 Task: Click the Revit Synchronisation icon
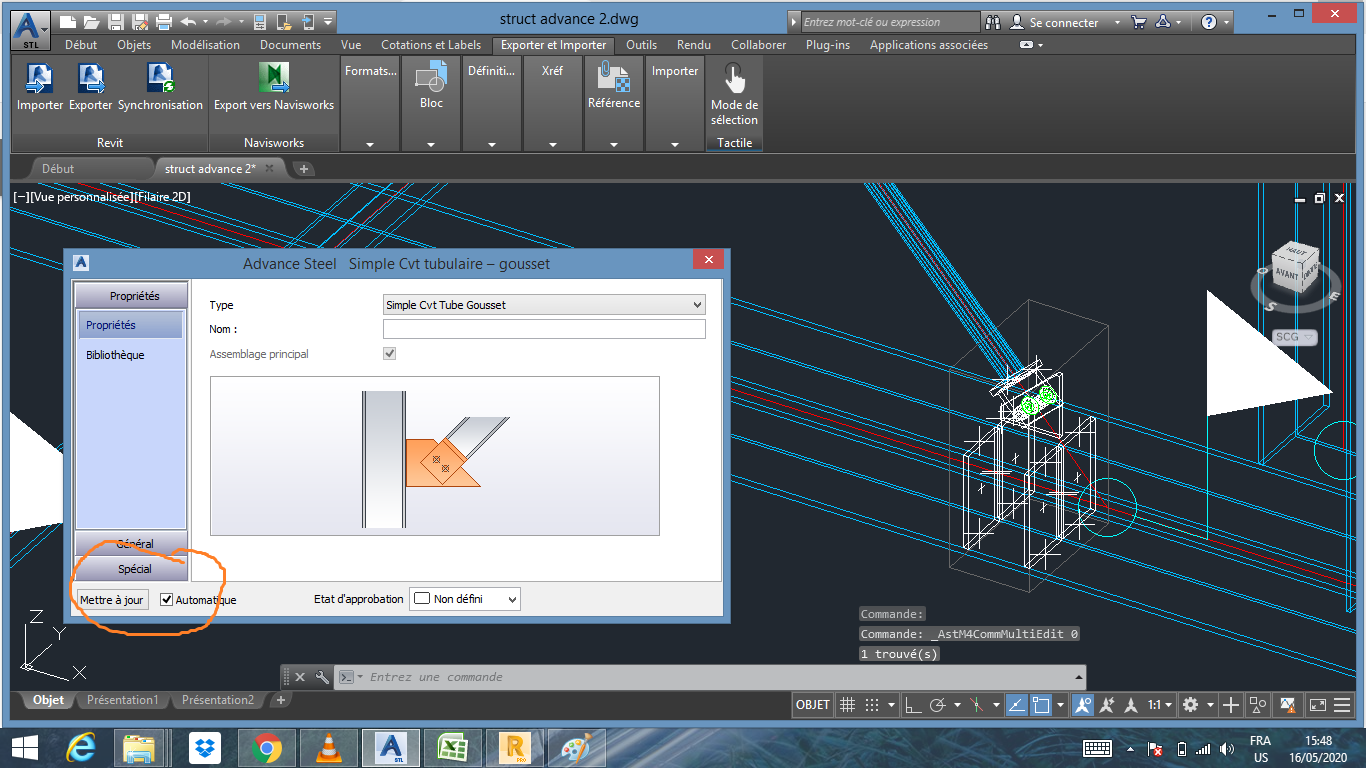point(160,79)
